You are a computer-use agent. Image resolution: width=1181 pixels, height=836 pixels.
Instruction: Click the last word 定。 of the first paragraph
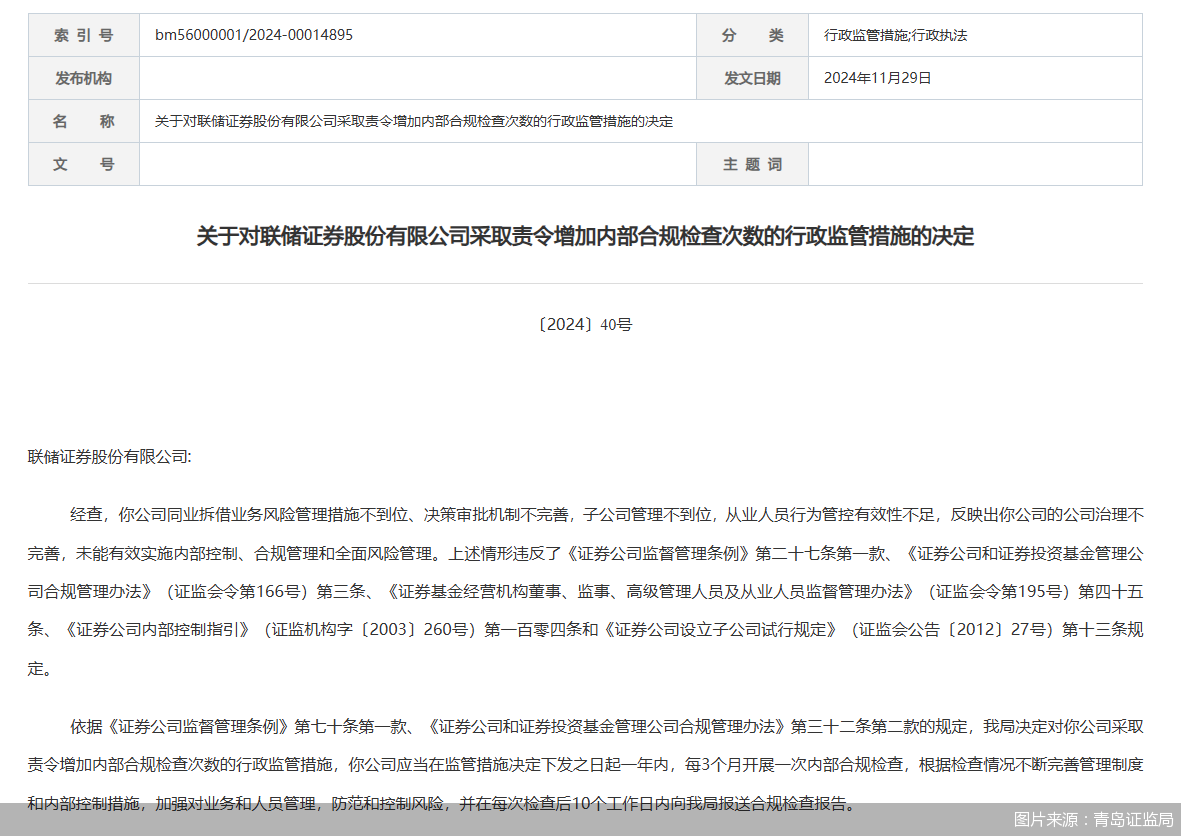pos(39,669)
